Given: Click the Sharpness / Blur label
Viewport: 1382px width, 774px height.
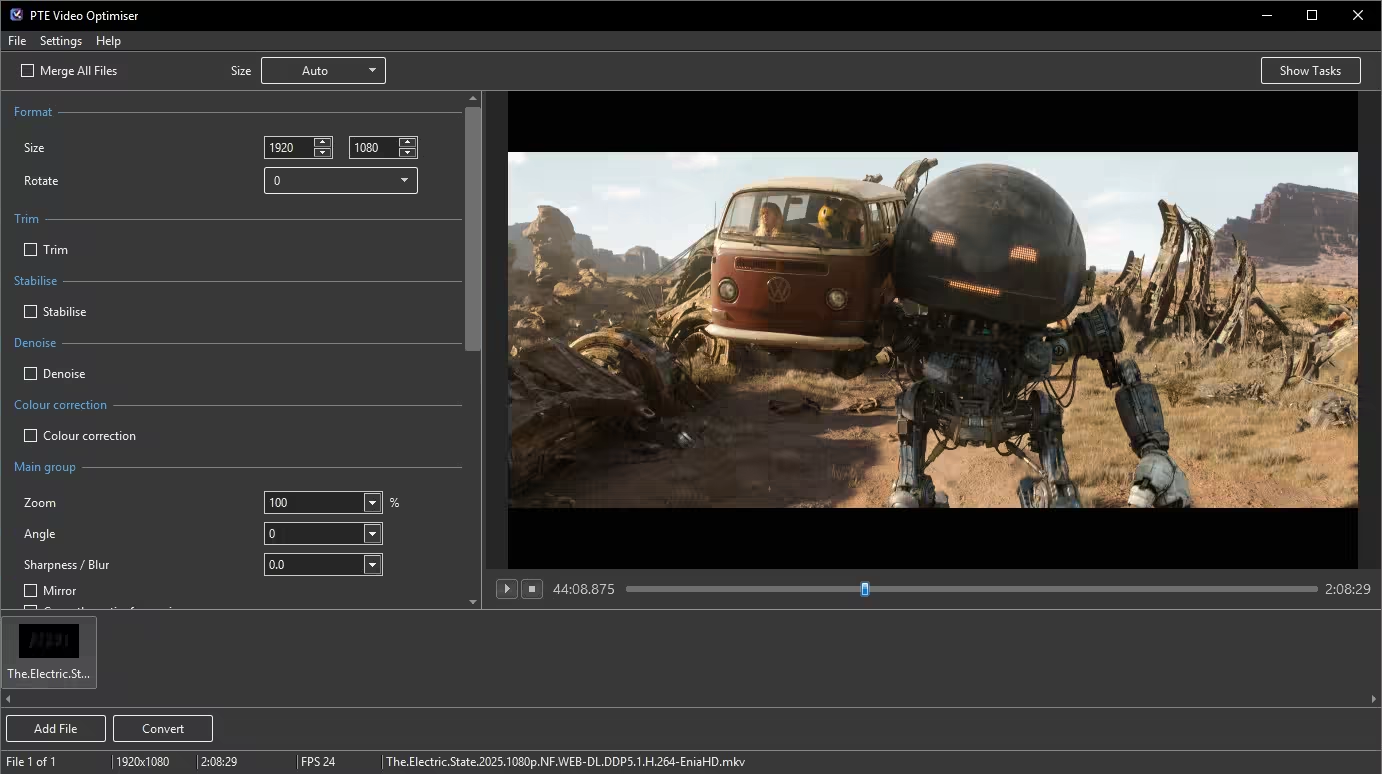Looking at the screenshot, I should (x=67, y=565).
